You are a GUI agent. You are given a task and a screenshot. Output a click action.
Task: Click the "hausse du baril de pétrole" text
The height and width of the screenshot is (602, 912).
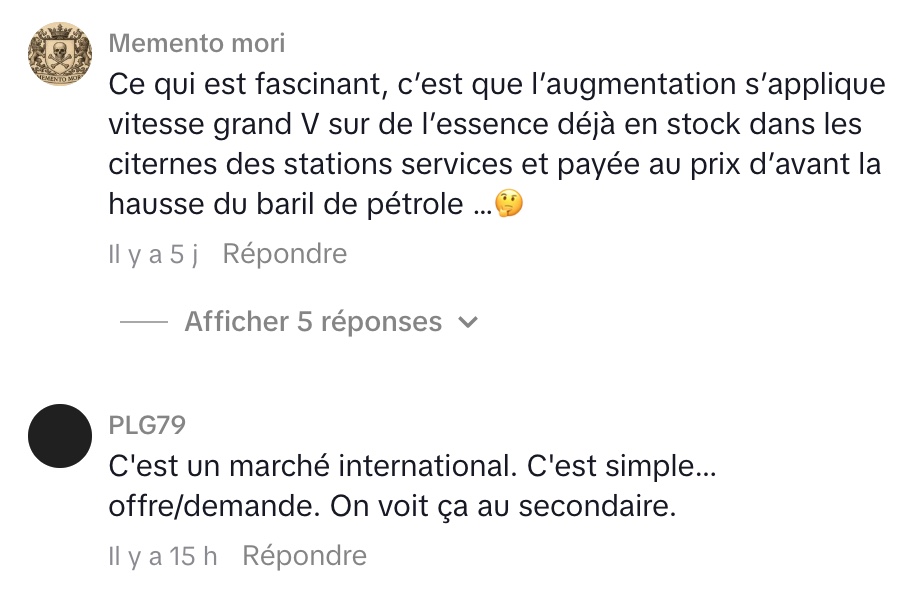(x=285, y=204)
